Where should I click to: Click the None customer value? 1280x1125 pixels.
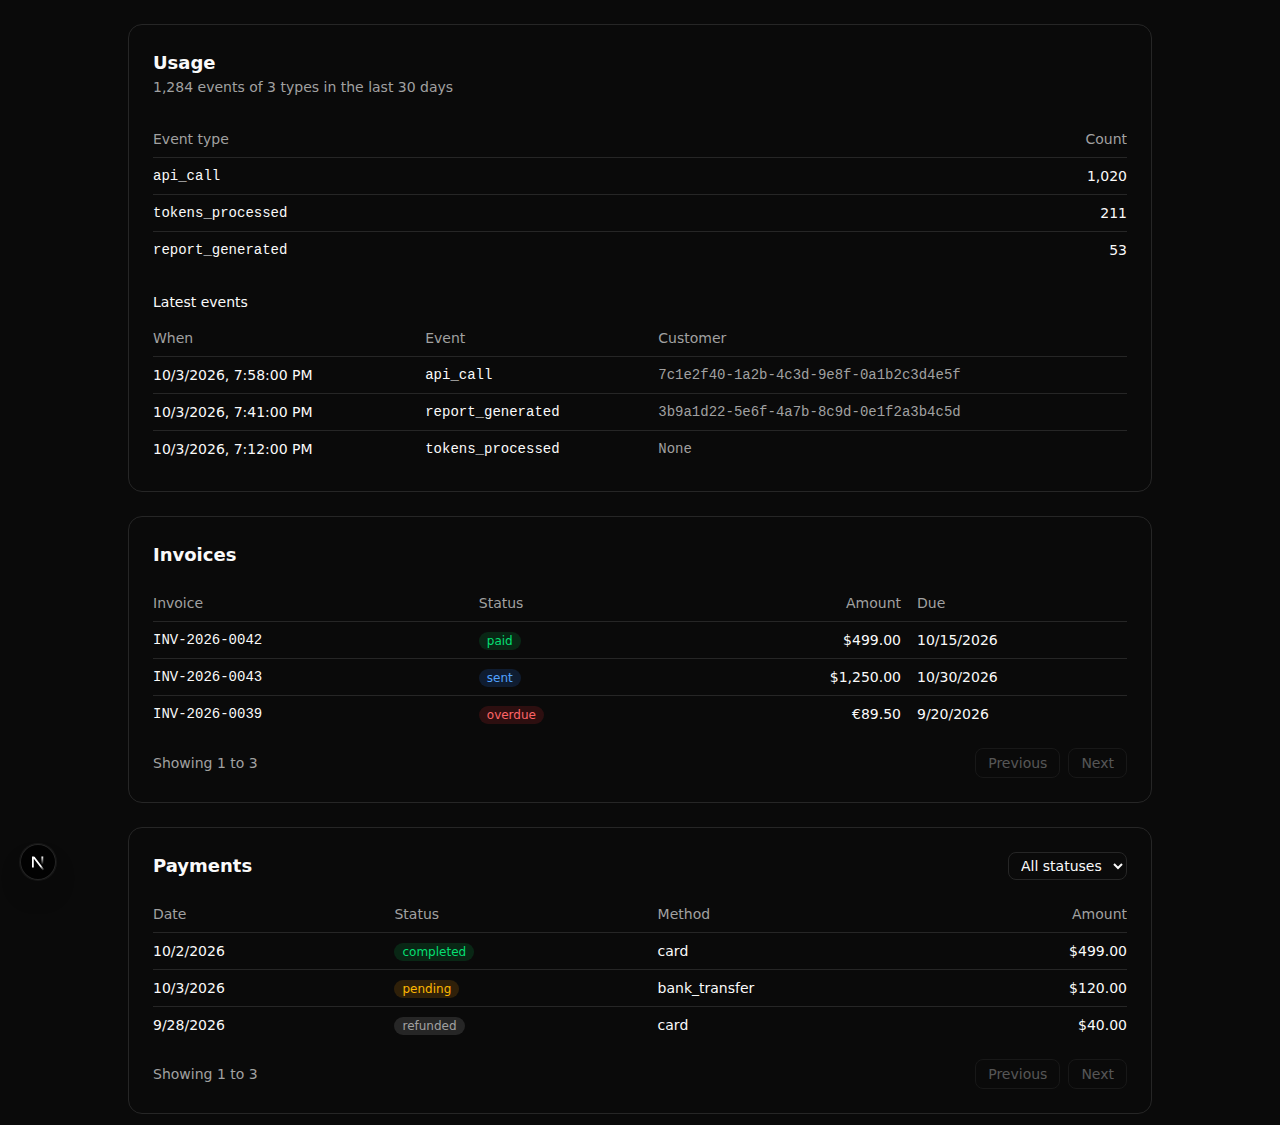tap(675, 449)
